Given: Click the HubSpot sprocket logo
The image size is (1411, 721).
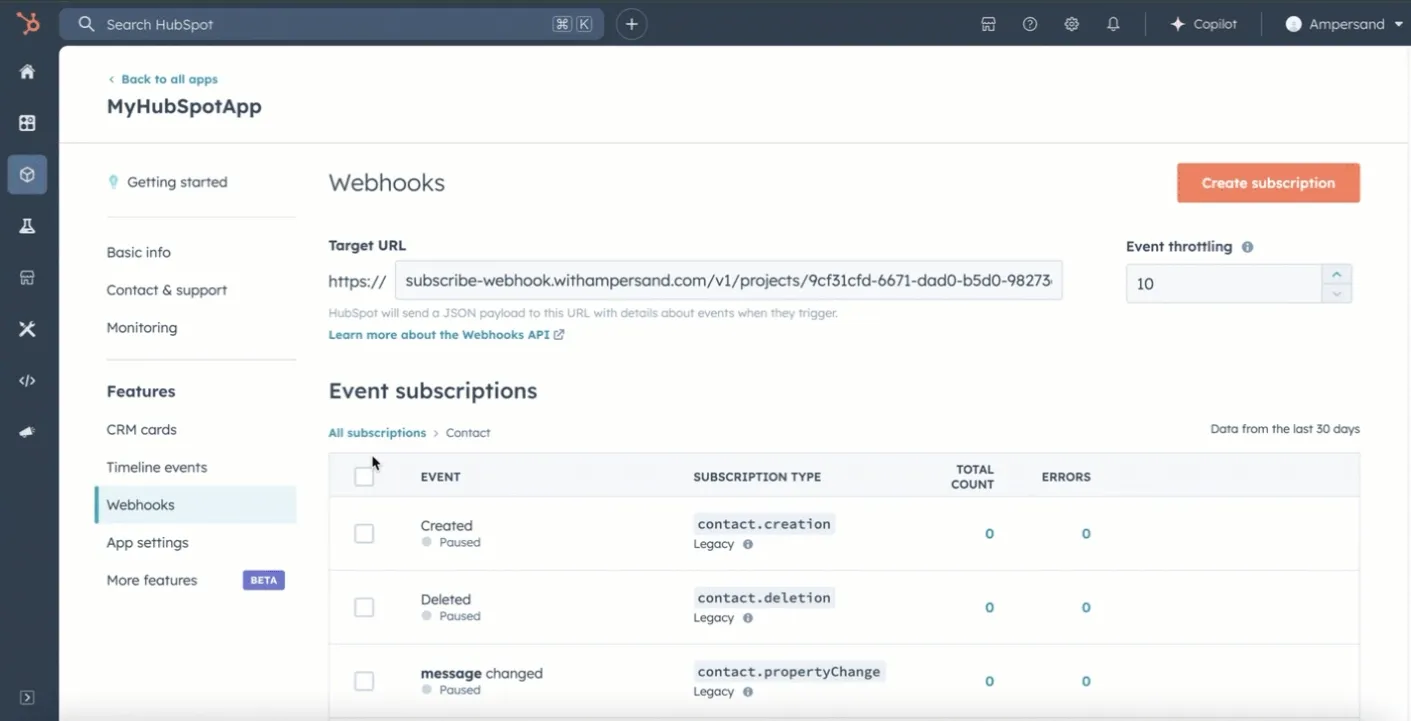Looking at the screenshot, I should pos(27,23).
